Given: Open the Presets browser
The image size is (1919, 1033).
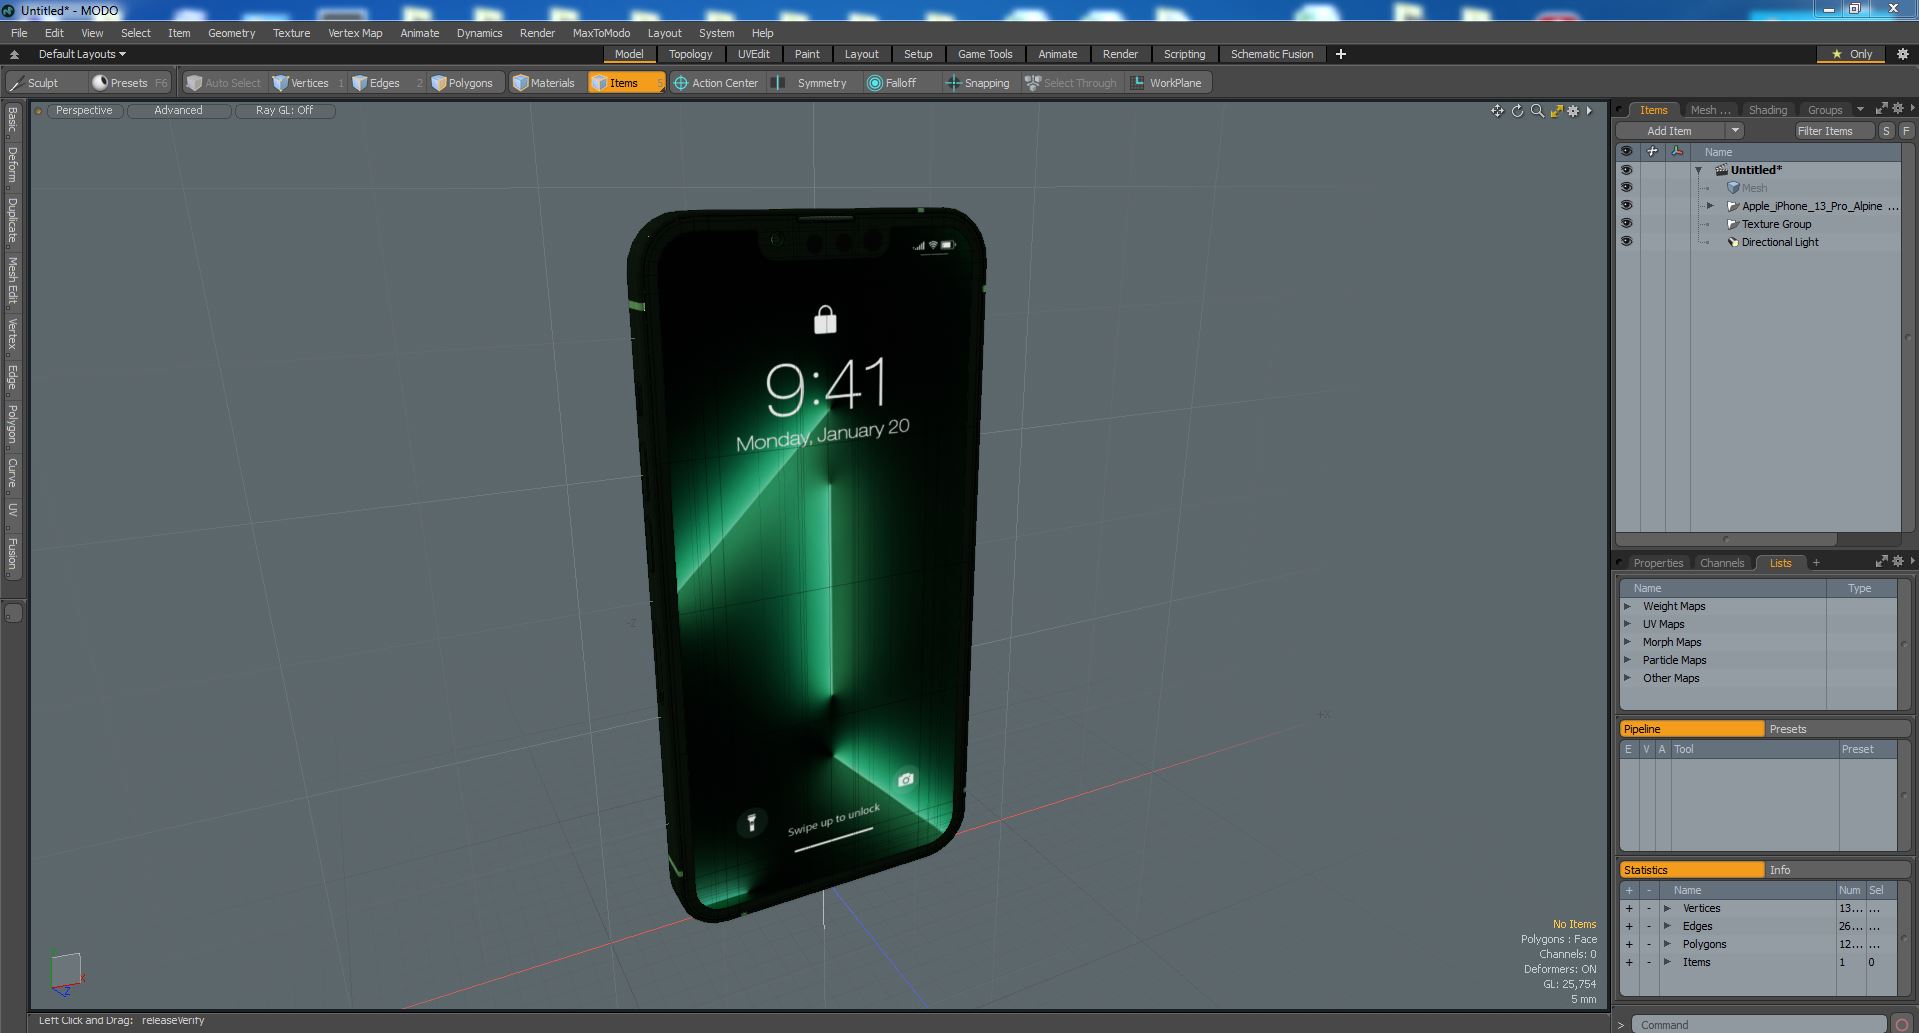Looking at the screenshot, I should click(x=129, y=83).
